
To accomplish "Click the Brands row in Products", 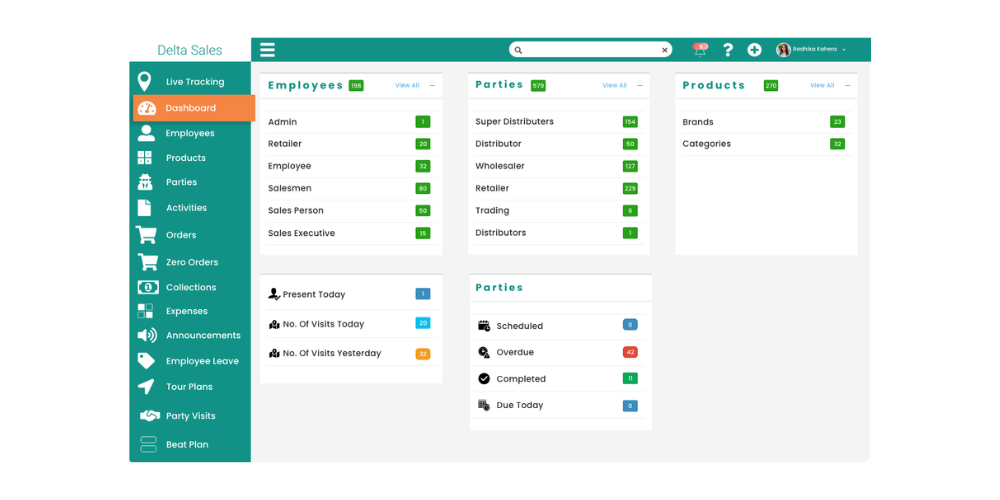I will click(x=767, y=122).
